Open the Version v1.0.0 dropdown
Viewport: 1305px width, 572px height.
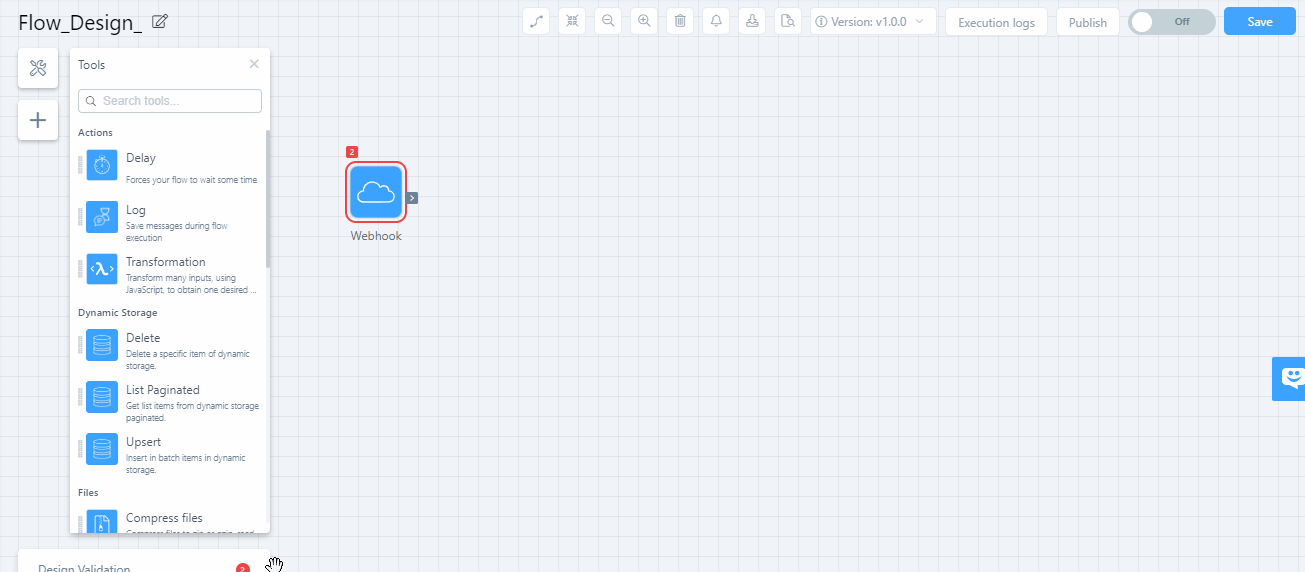(873, 21)
